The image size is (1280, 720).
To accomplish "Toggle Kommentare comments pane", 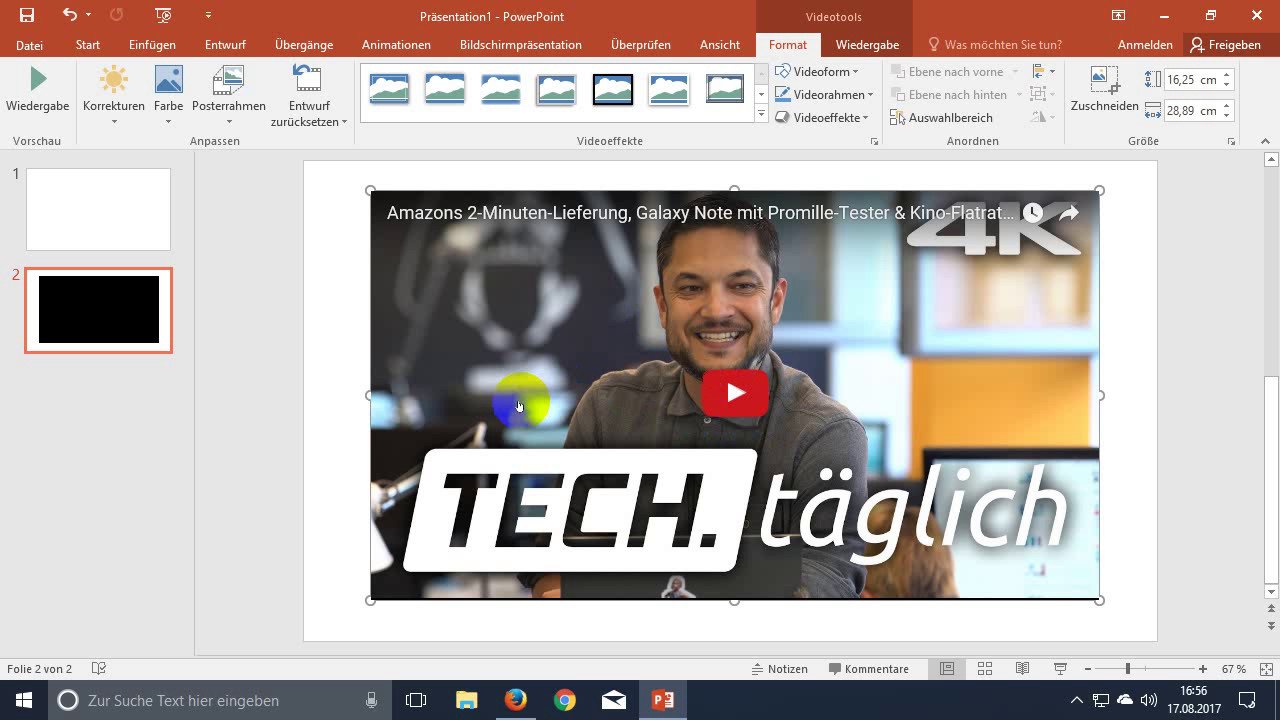I will [x=869, y=669].
